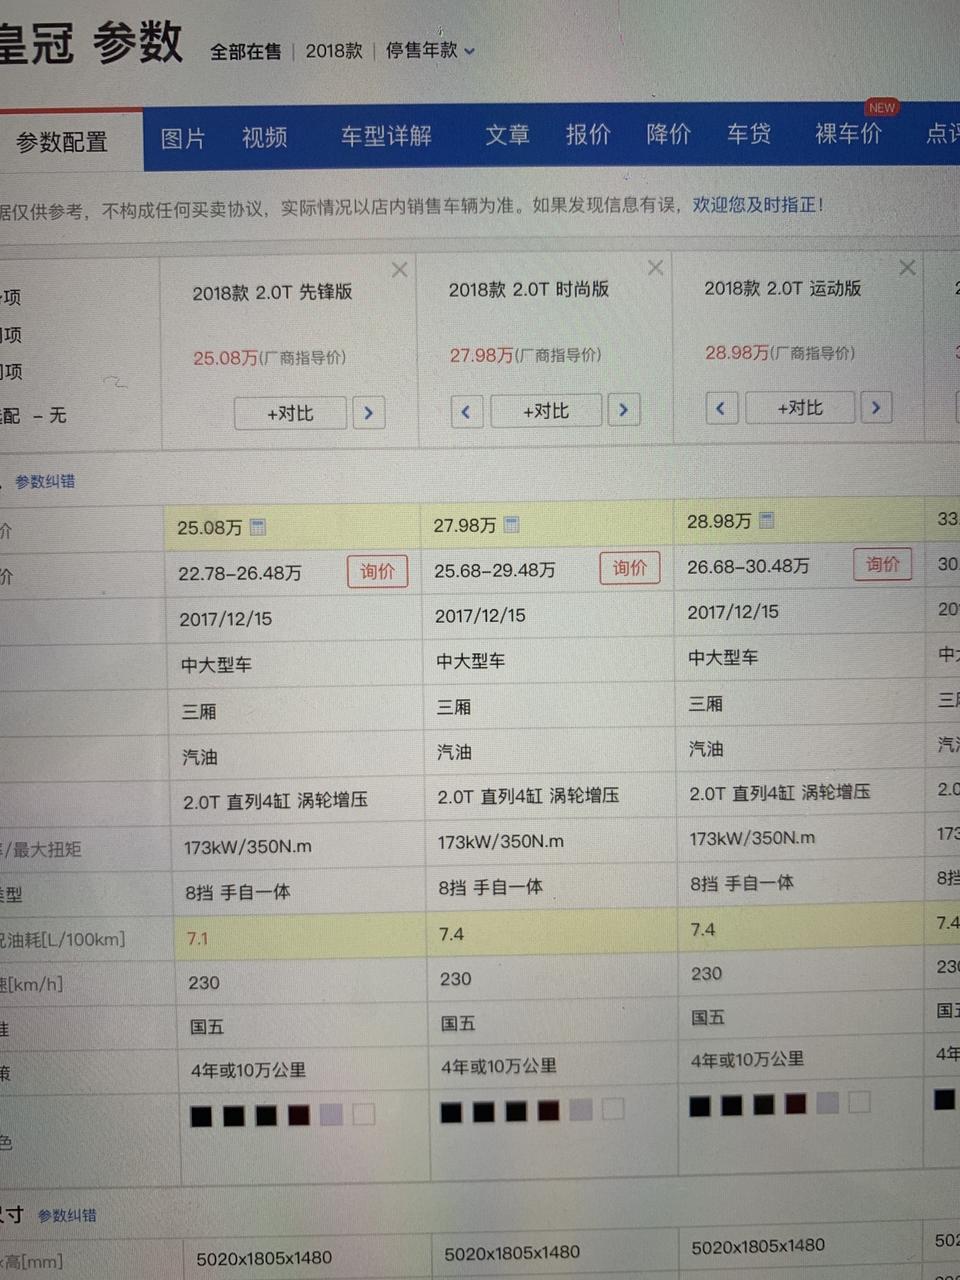Screen dimensions: 960x1280
Task: Switch to the 视频 tab
Action: pyautogui.click(x=264, y=137)
